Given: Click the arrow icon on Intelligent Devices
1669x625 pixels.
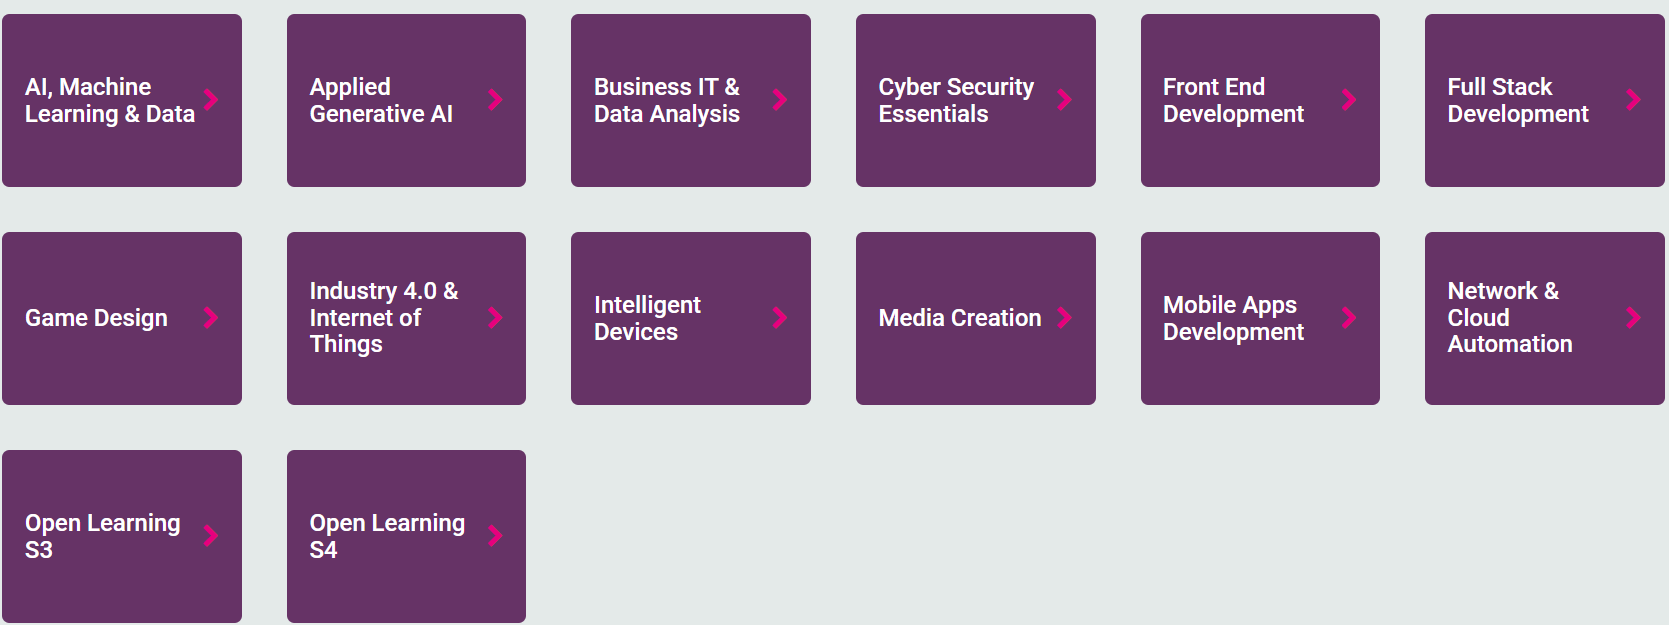Looking at the screenshot, I should coord(780,318).
